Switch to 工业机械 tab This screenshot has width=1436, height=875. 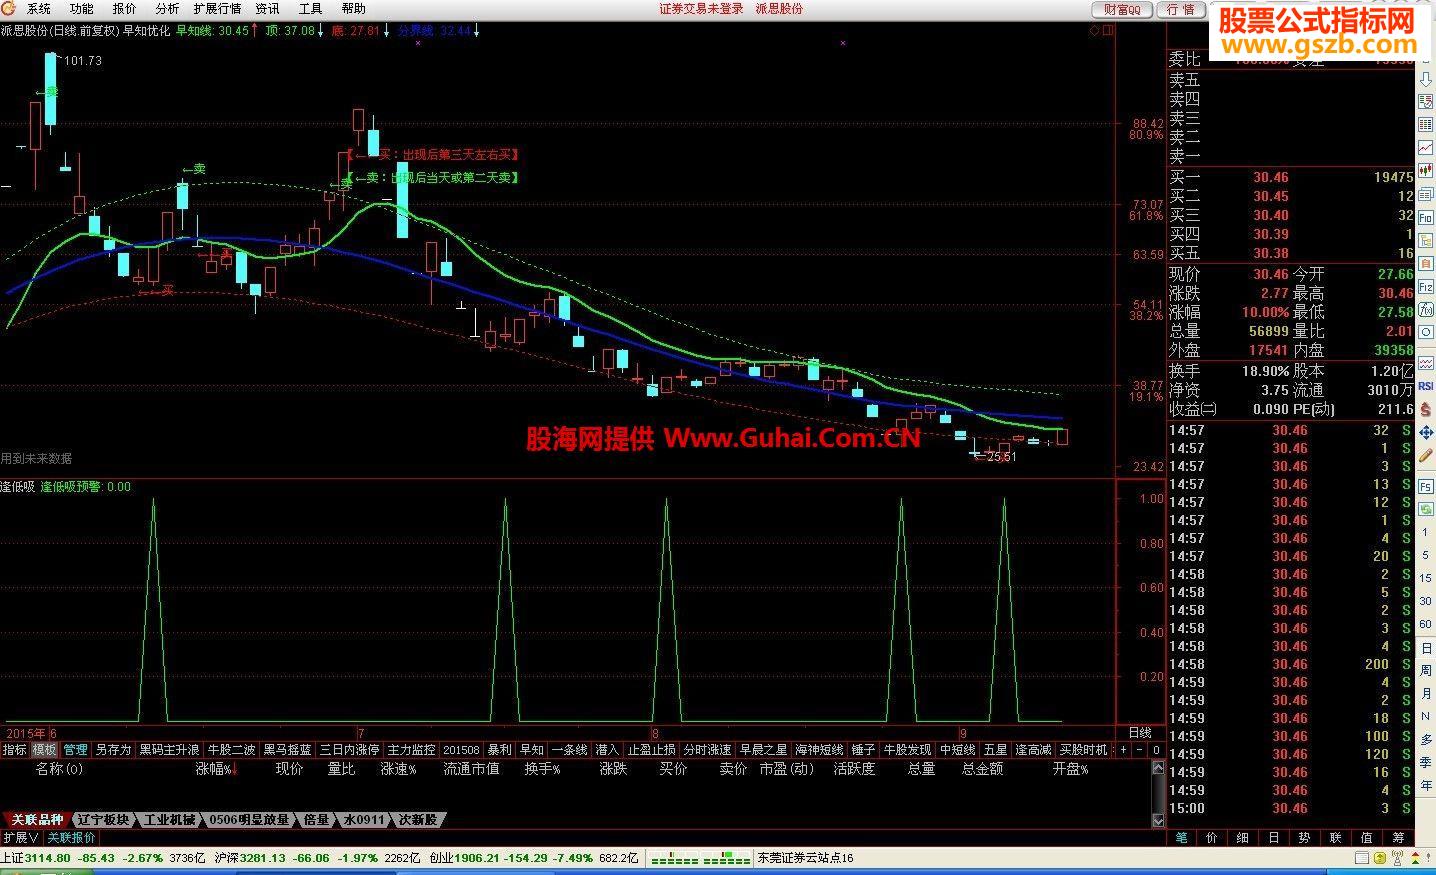[x=170, y=820]
